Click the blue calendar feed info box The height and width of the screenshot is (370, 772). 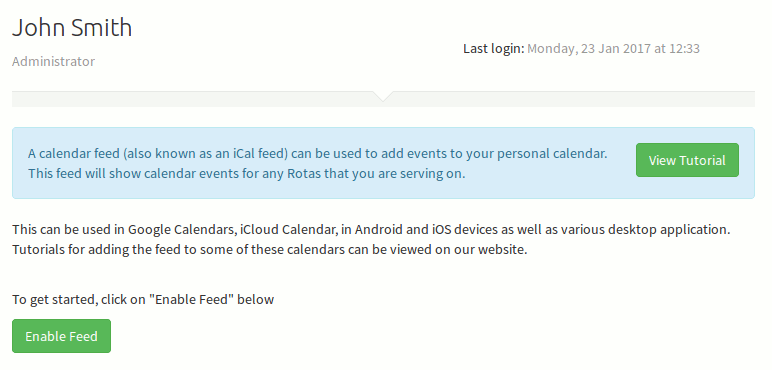[x=383, y=163]
